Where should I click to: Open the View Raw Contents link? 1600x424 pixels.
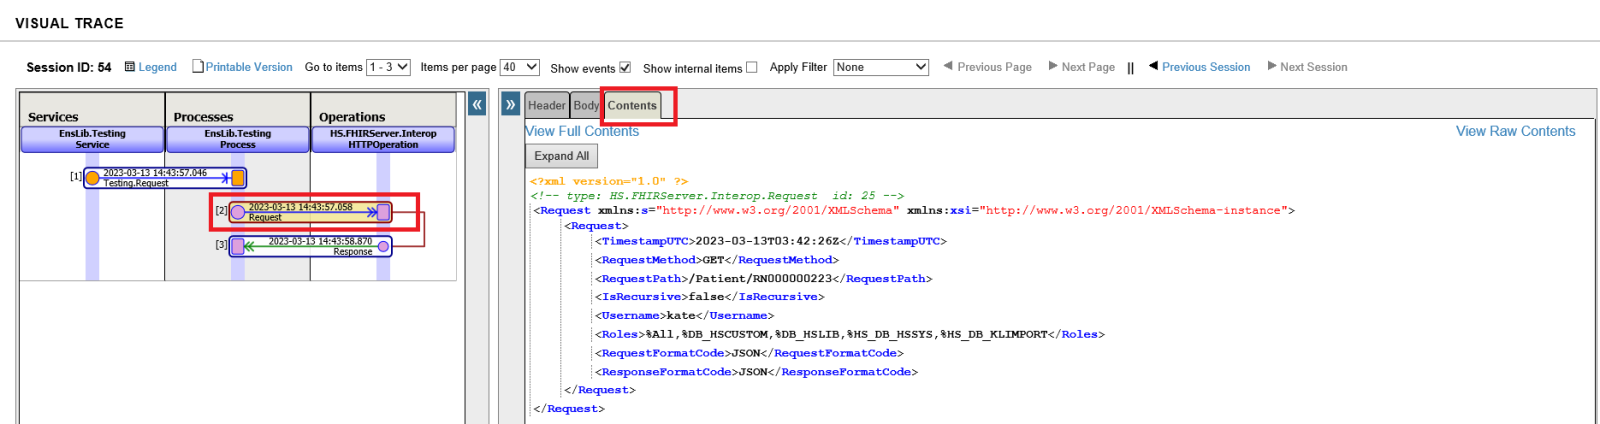pos(1515,131)
